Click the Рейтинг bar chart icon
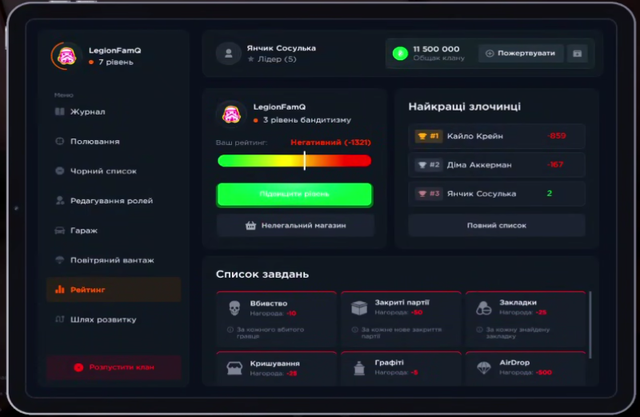640x417 pixels. click(x=60, y=289)
